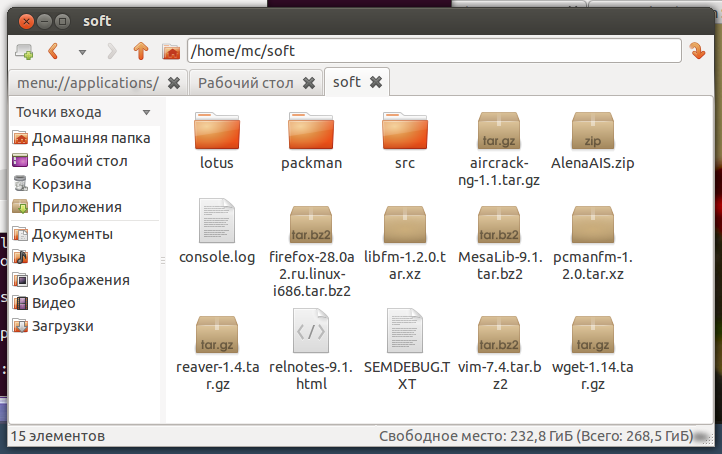Click the path field /home/mc/soft
Image resolution: width=722 pixels, height=454 pixels.
tap(434, 51)
